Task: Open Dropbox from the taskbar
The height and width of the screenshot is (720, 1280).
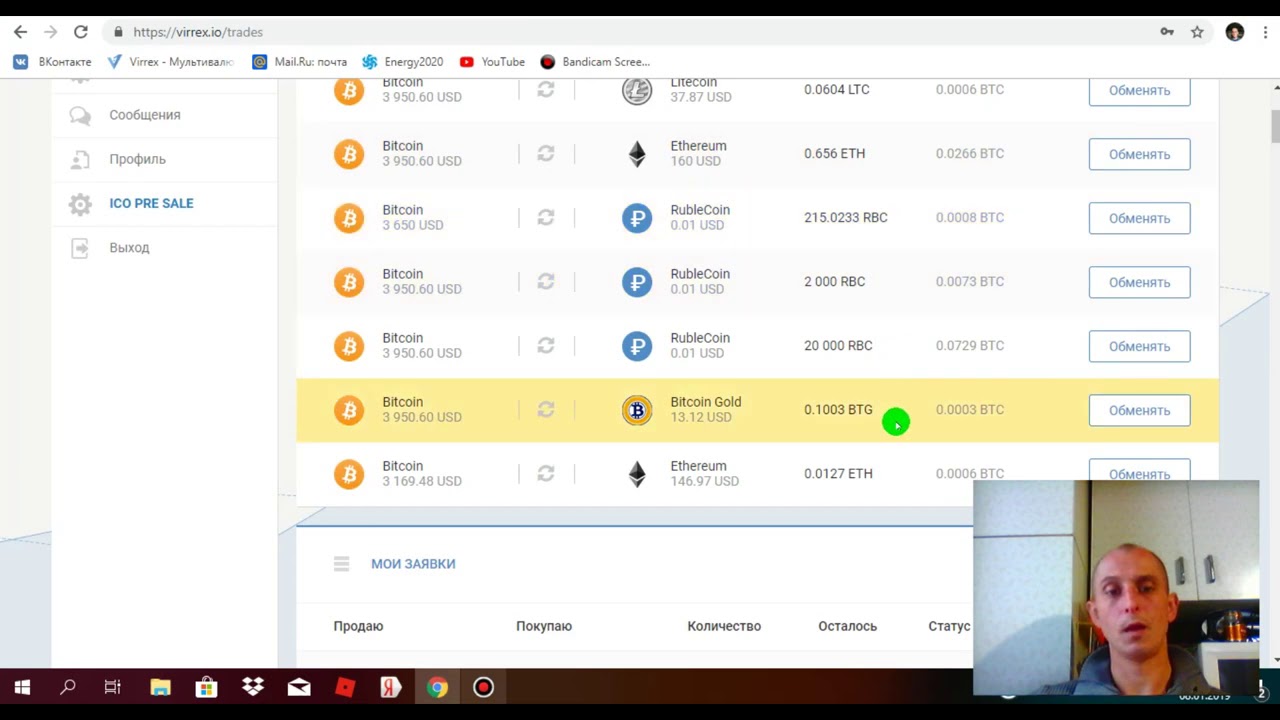Action: [x=252, y=687]
